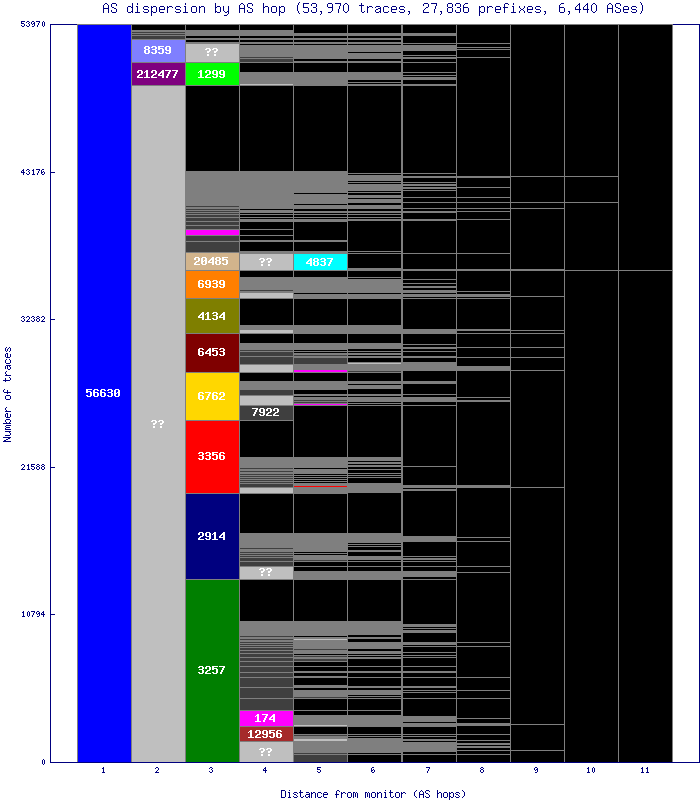
Task: Click the navy 2914 block
Action: (212, 536)
